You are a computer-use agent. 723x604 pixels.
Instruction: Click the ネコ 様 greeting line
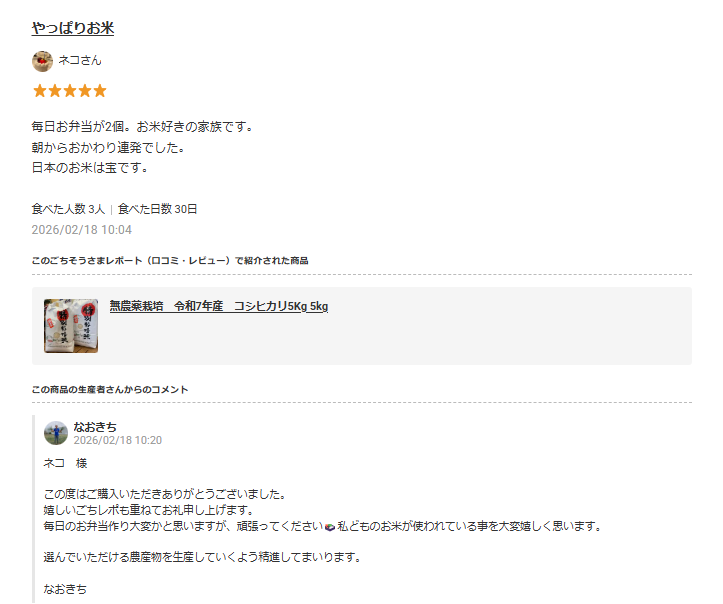pos(65,463)
